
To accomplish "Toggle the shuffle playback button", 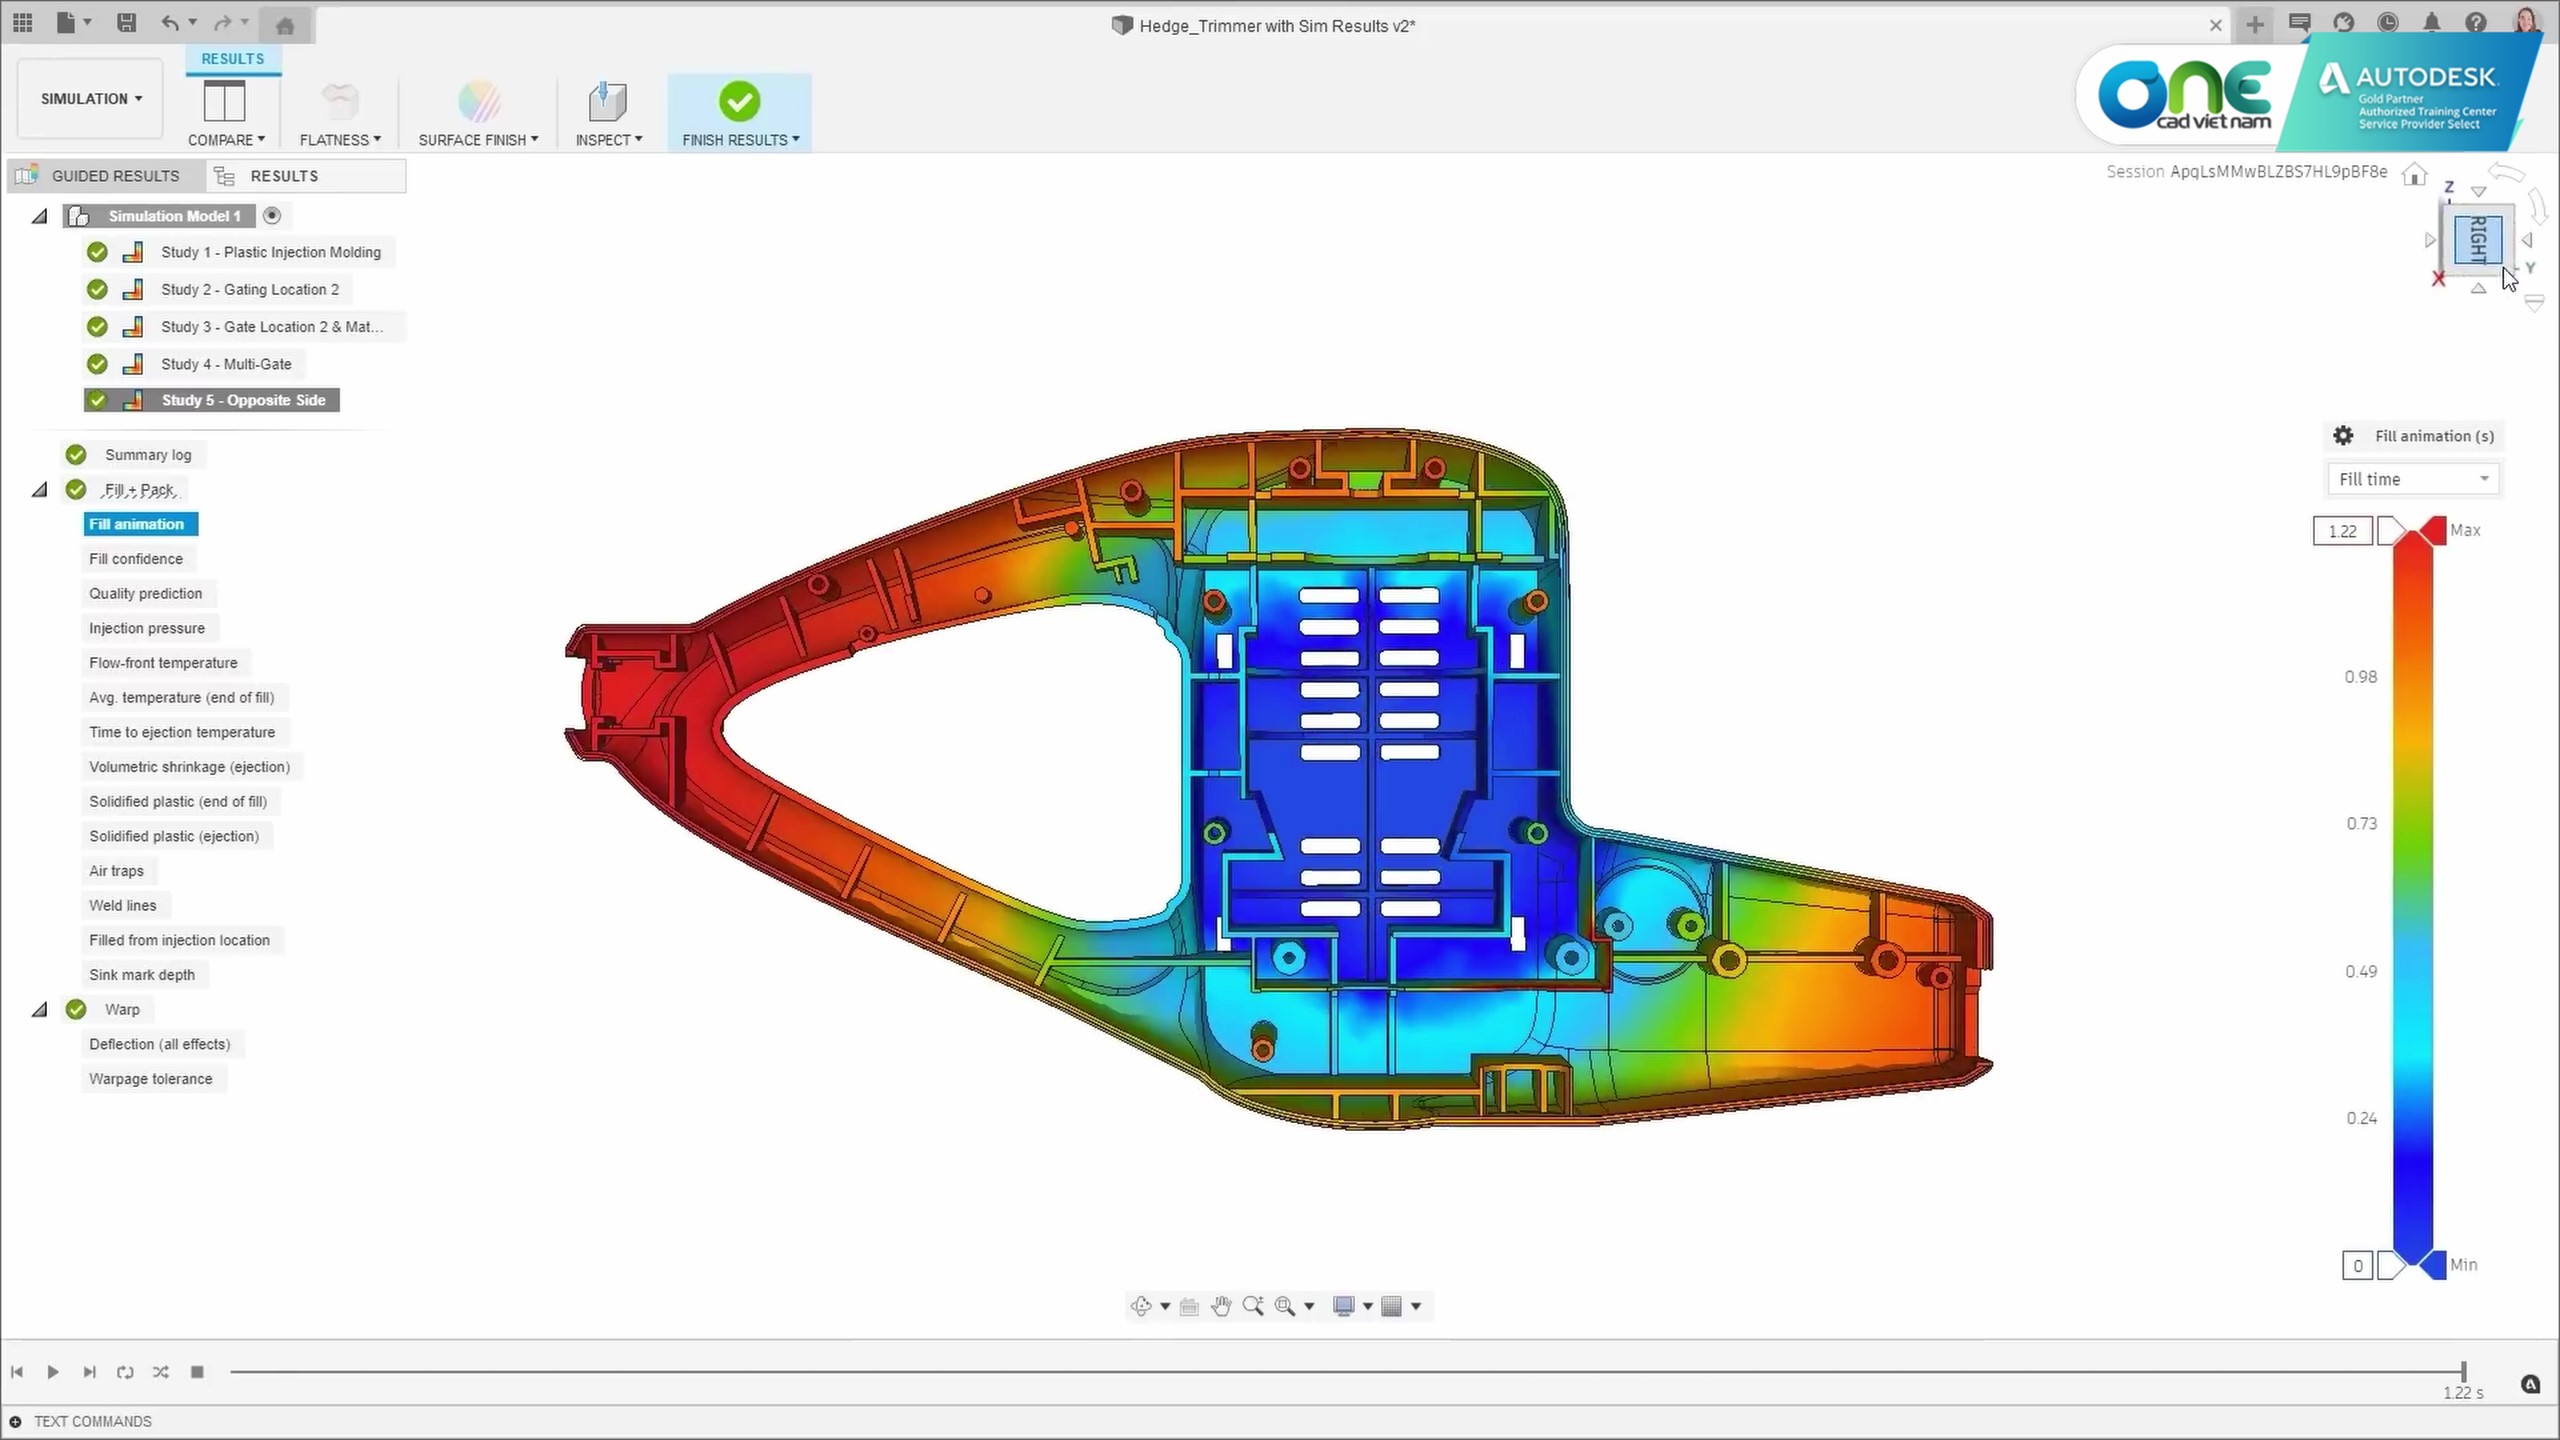I will 161,1372.
